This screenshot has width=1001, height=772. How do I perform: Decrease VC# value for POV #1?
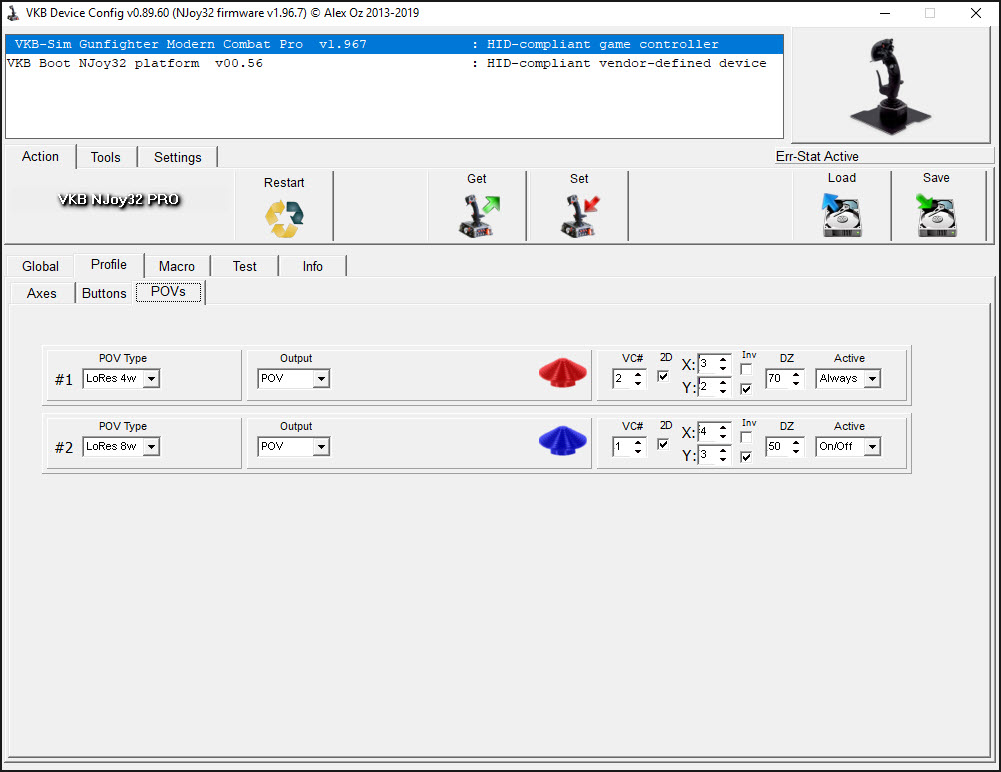coord(638,383)
